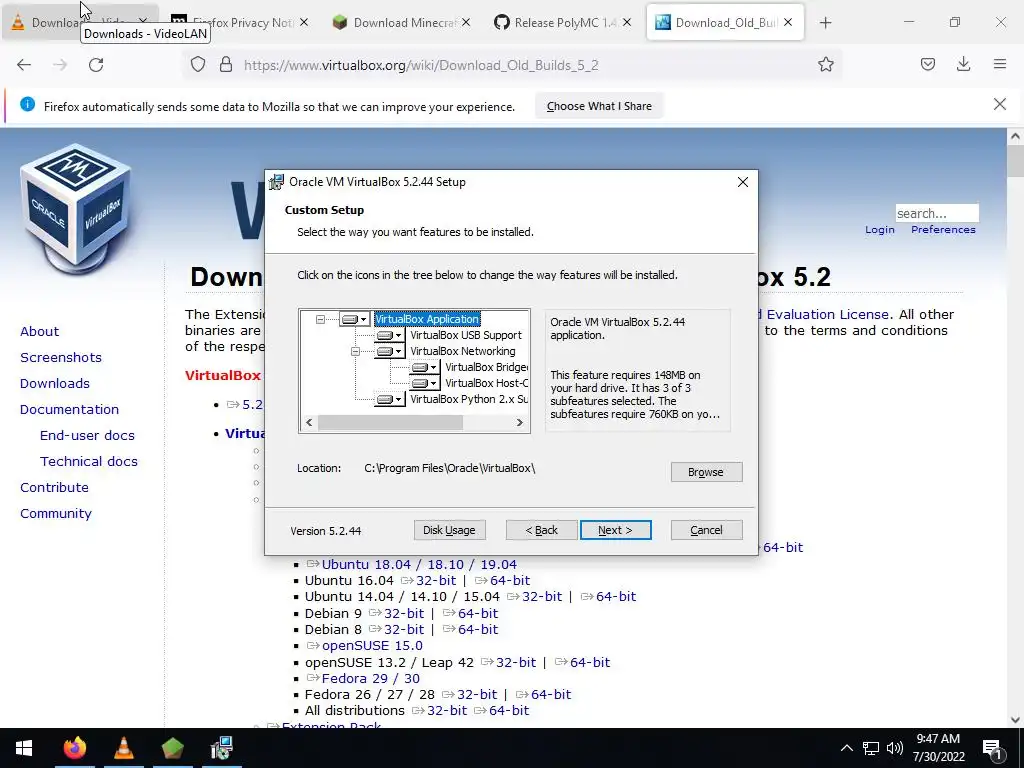Select VirtualBox Application tree item
Viewport: 1024px width, 768px height.
(x=427, y=319)
